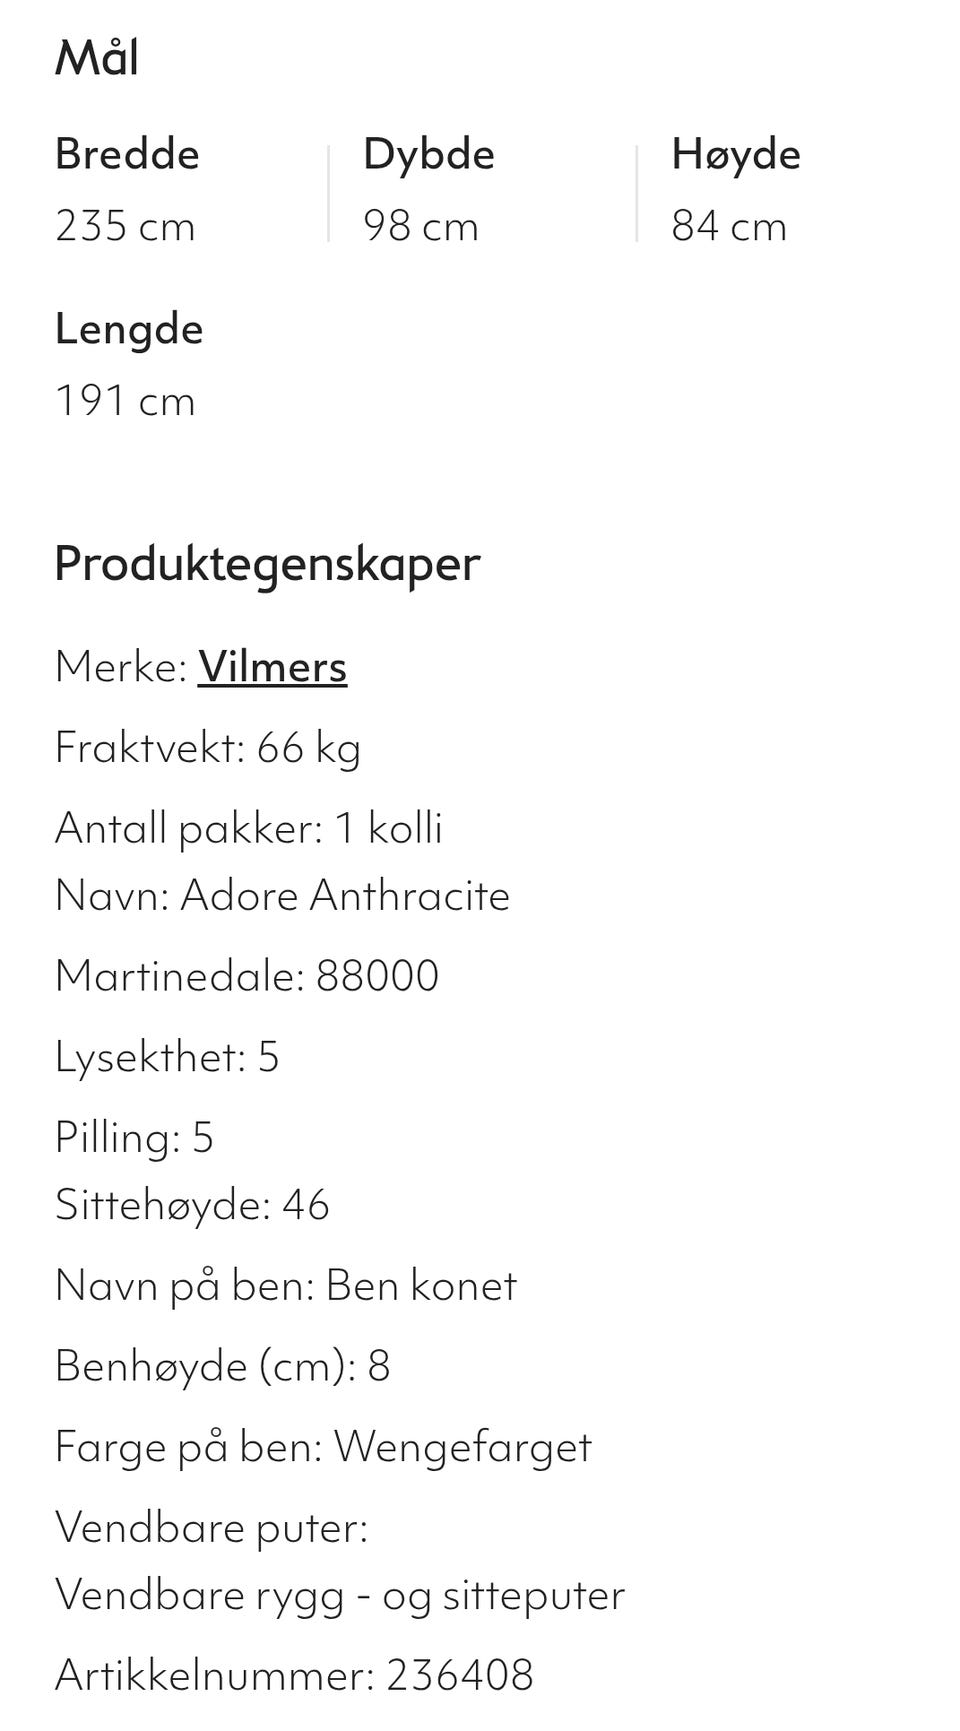The width and height of the screenshot is (960, 1731).
Task: Open the Vilmers brand link
Action: (x=272, y=667)
